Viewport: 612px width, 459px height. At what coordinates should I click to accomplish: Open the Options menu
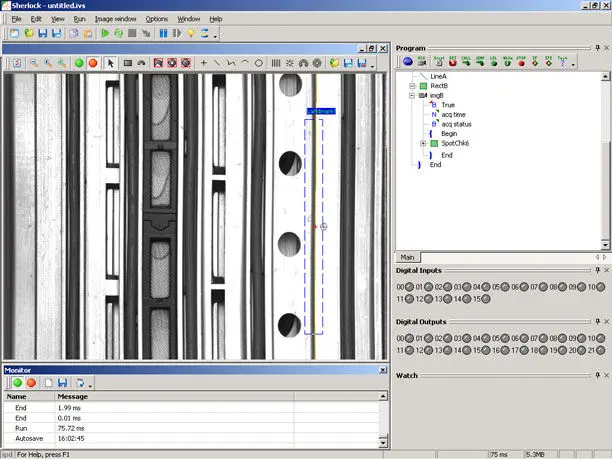[157, 19]
